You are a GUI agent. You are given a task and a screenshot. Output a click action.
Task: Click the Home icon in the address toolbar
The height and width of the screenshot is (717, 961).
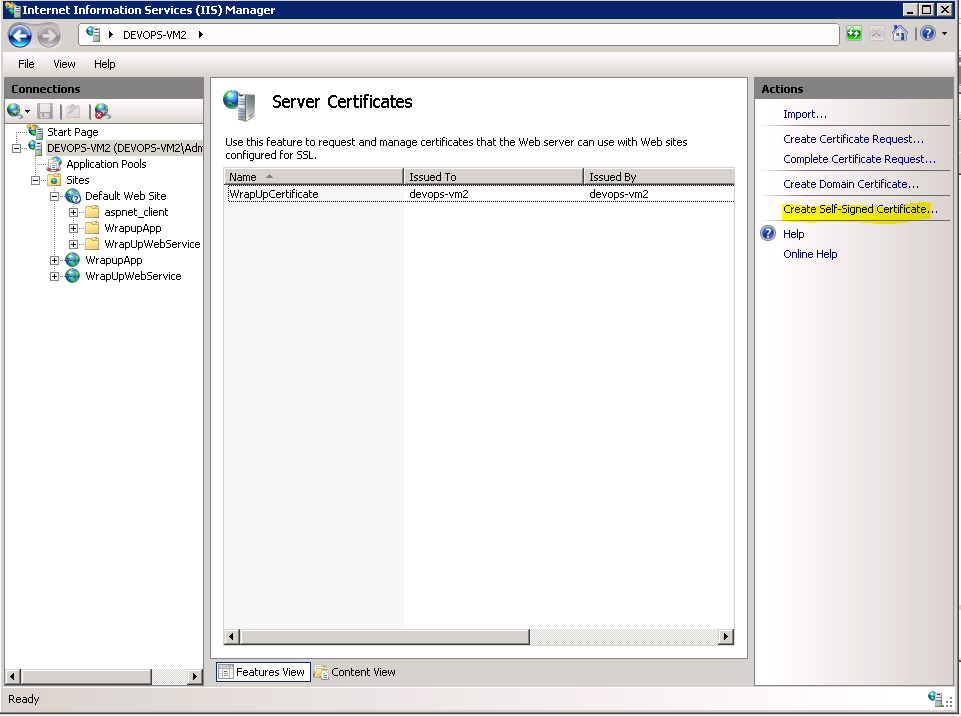coord(900,34)
